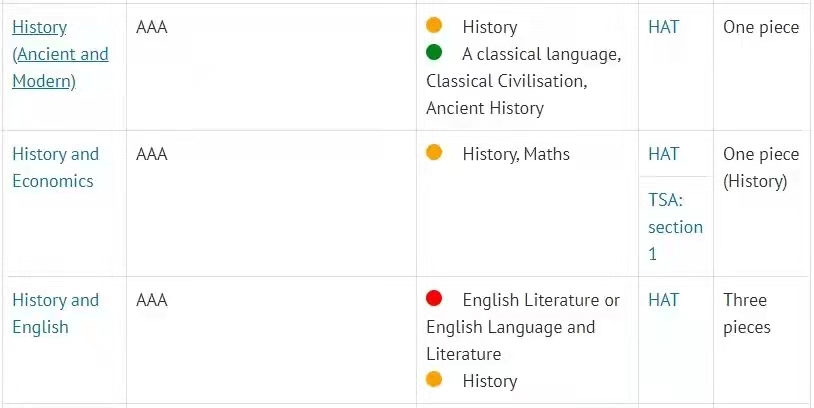Click the HAT link in the History and Economics row

coord(663,154)
